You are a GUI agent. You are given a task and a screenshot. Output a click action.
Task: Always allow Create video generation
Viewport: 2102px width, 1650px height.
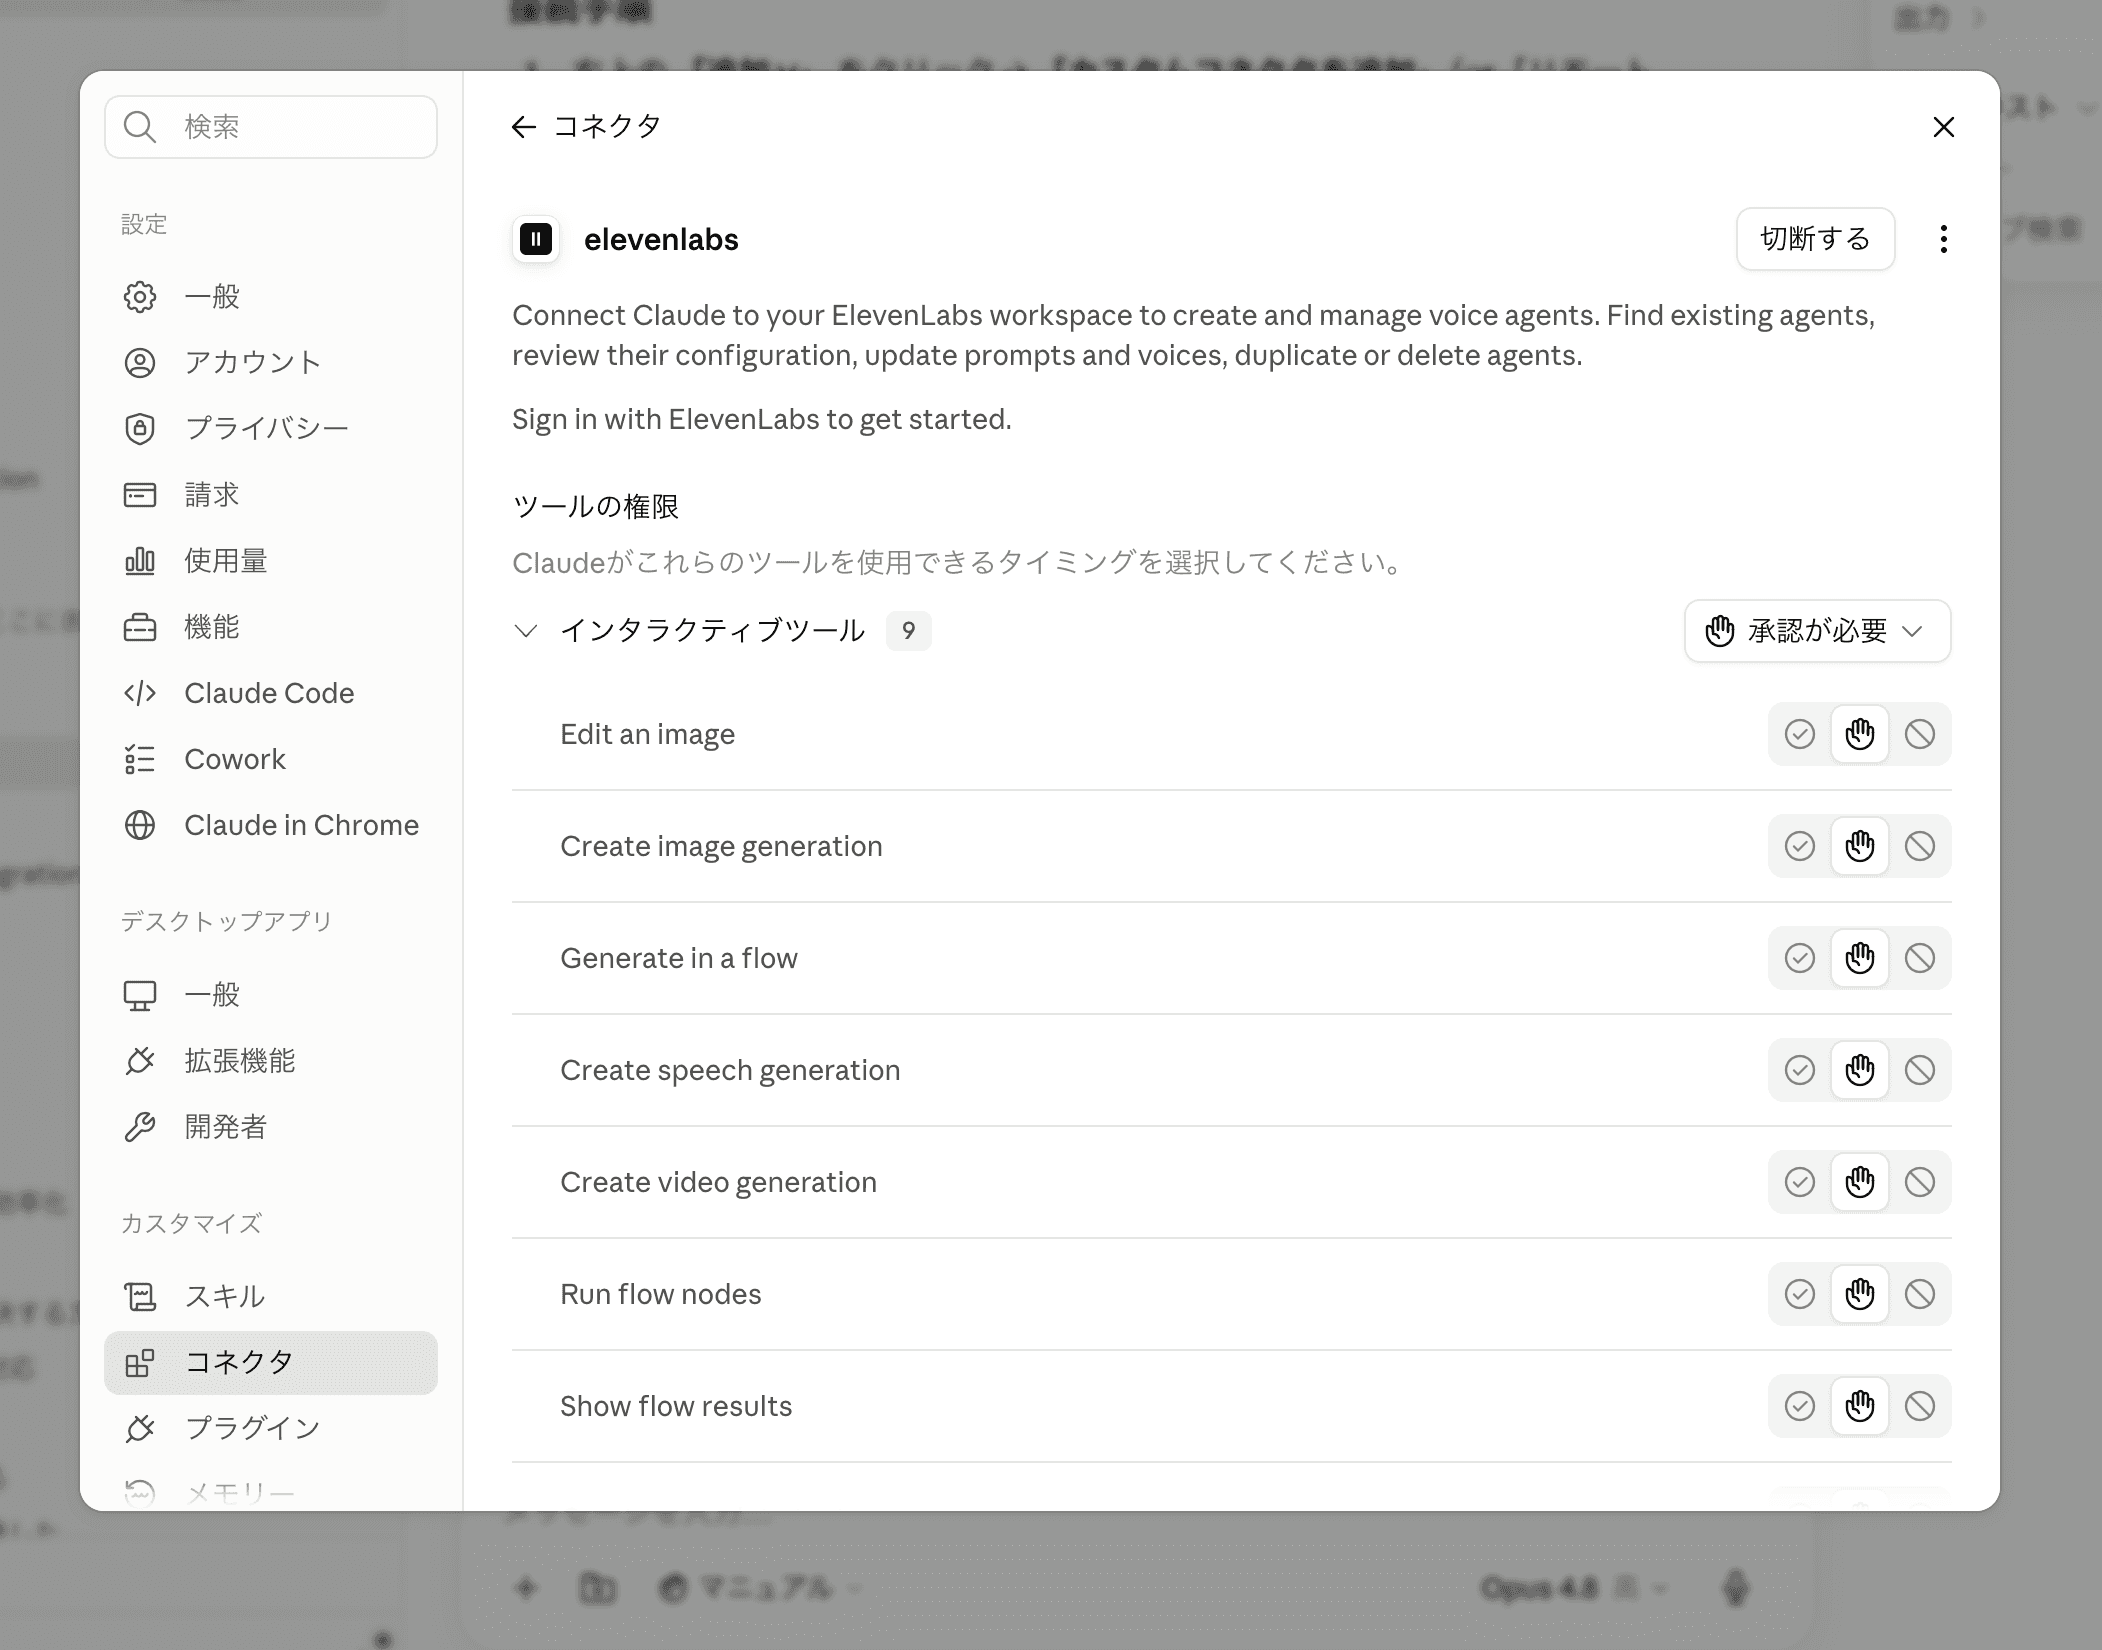click(x=1799, y=1183)
